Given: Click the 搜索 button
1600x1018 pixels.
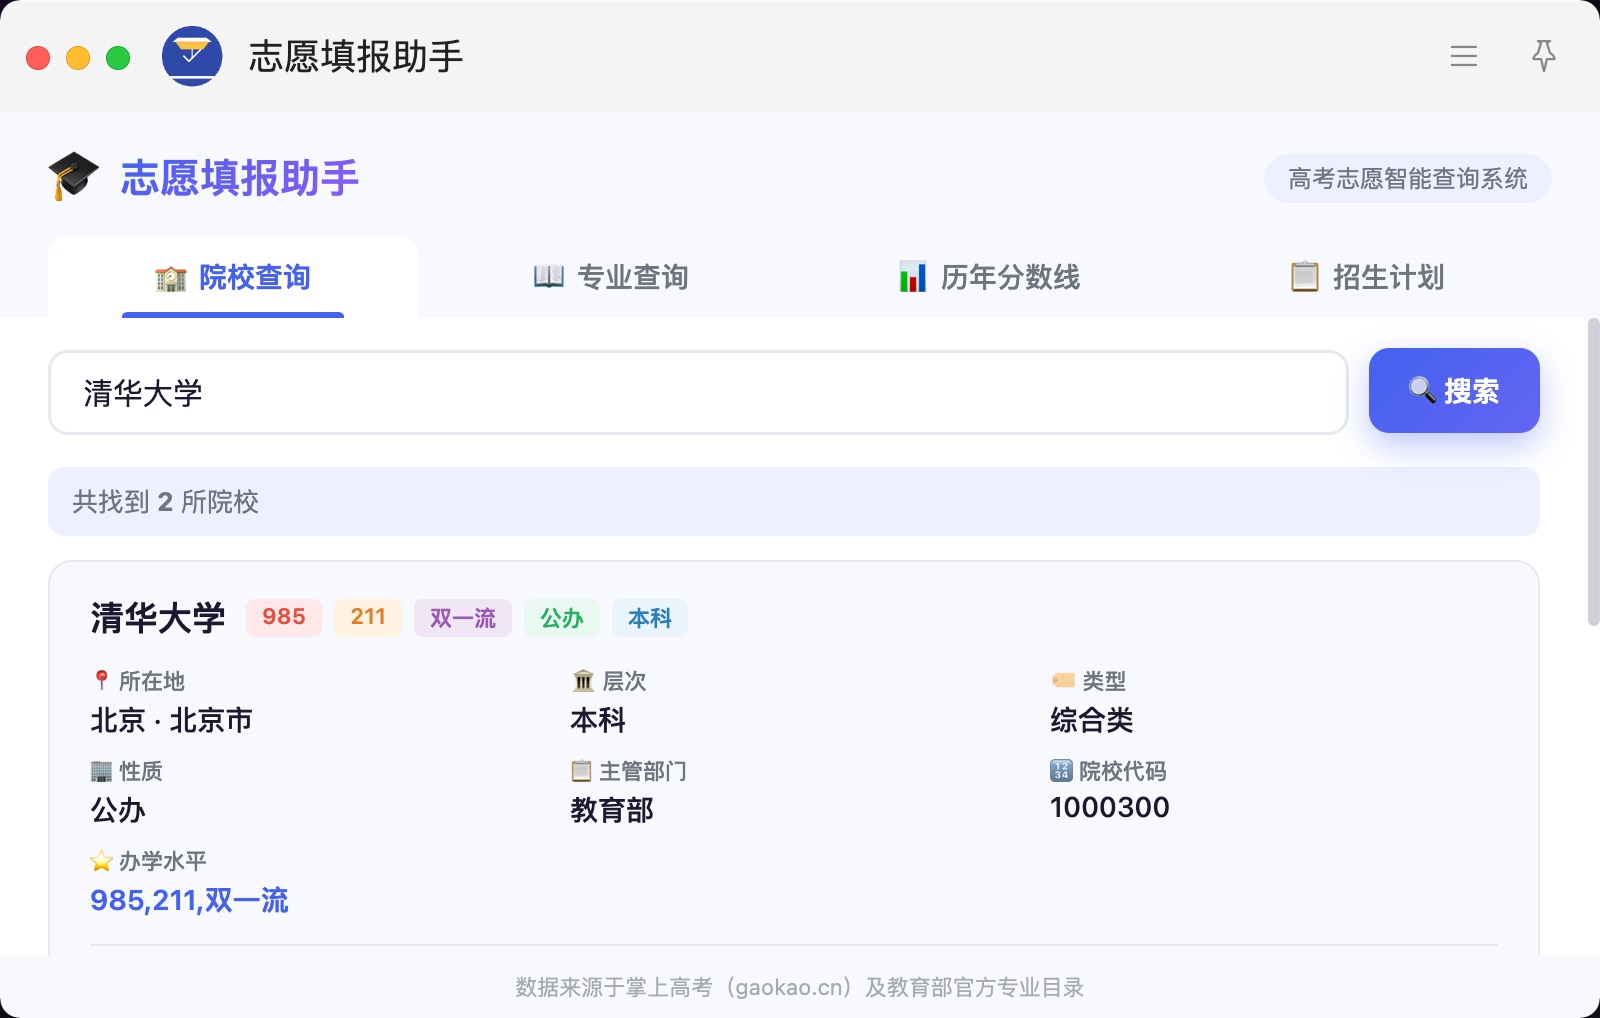Looking at the screenshot, I should (x=1454, y=390).
